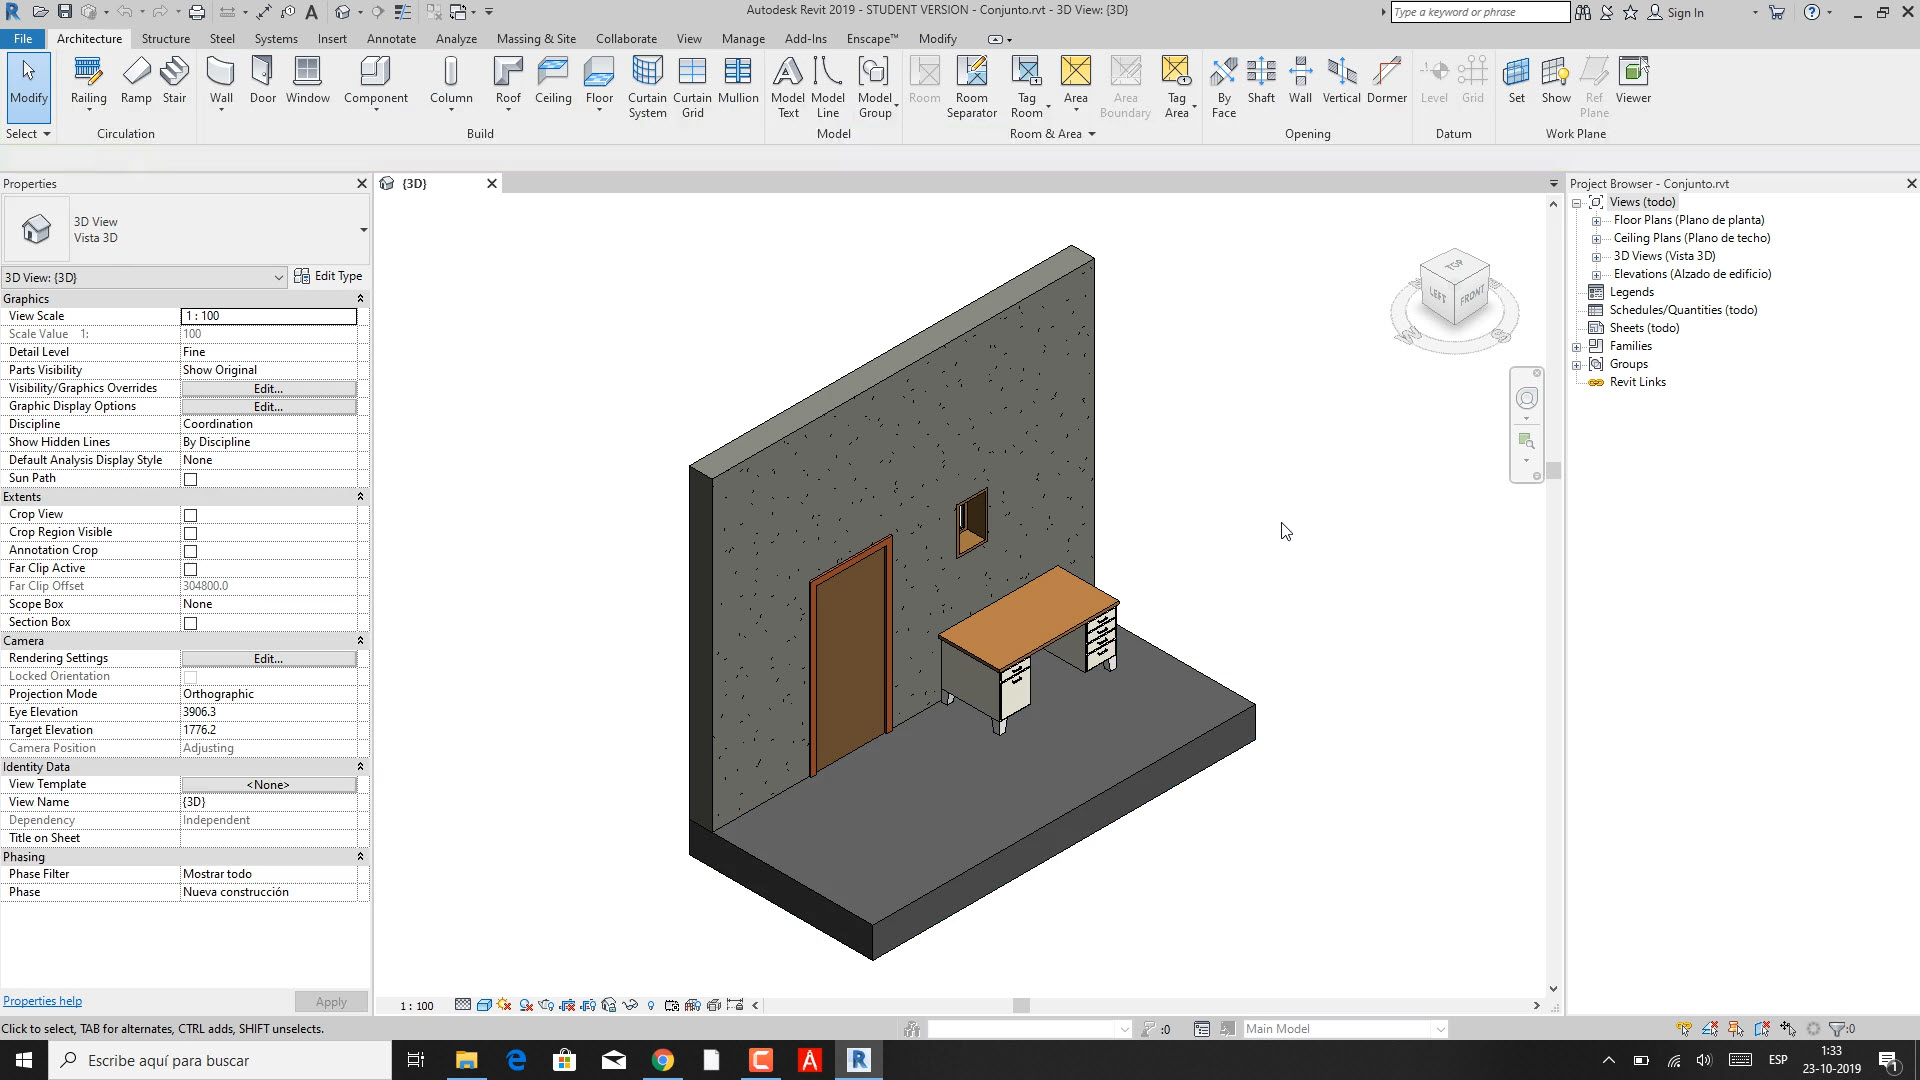The image size is (1920, 1080).
Task: Open the Rendering Settings Edit button
Action: [x=268, y=658]
